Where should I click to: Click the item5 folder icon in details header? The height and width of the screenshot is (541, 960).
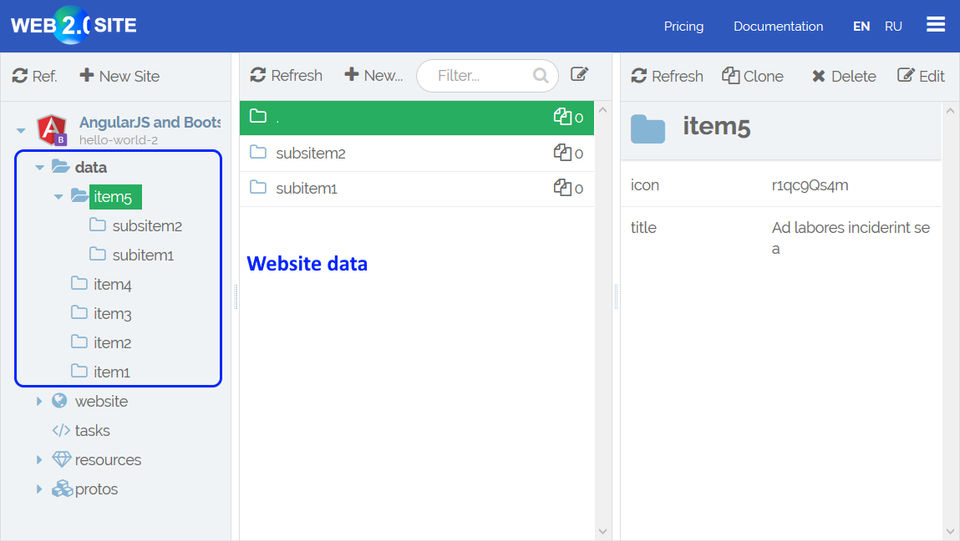point(648,129)
